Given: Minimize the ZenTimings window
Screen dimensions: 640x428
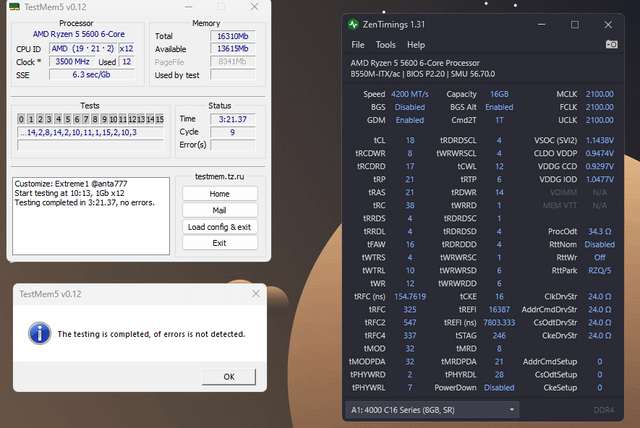Looking at the screenshot, I should [x=541, y=24].
